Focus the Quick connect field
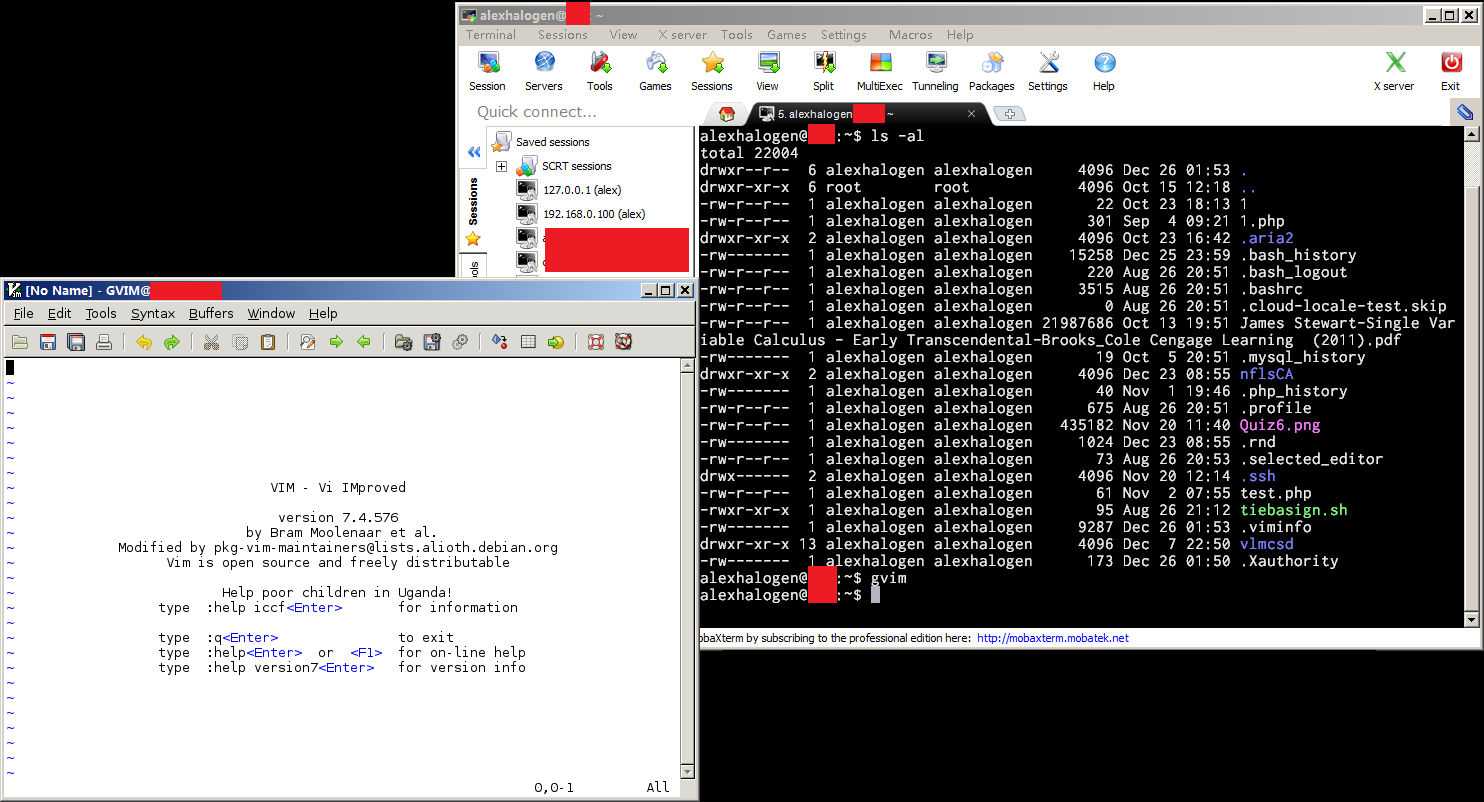 point(580,112)
